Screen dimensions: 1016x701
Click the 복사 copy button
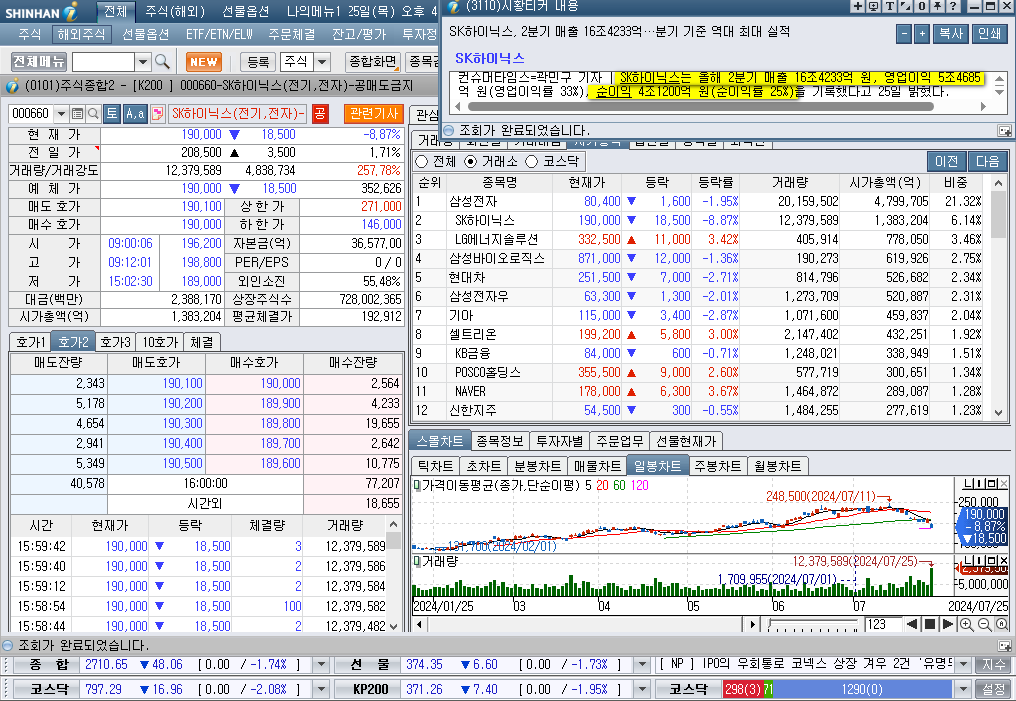coord(951,34)
